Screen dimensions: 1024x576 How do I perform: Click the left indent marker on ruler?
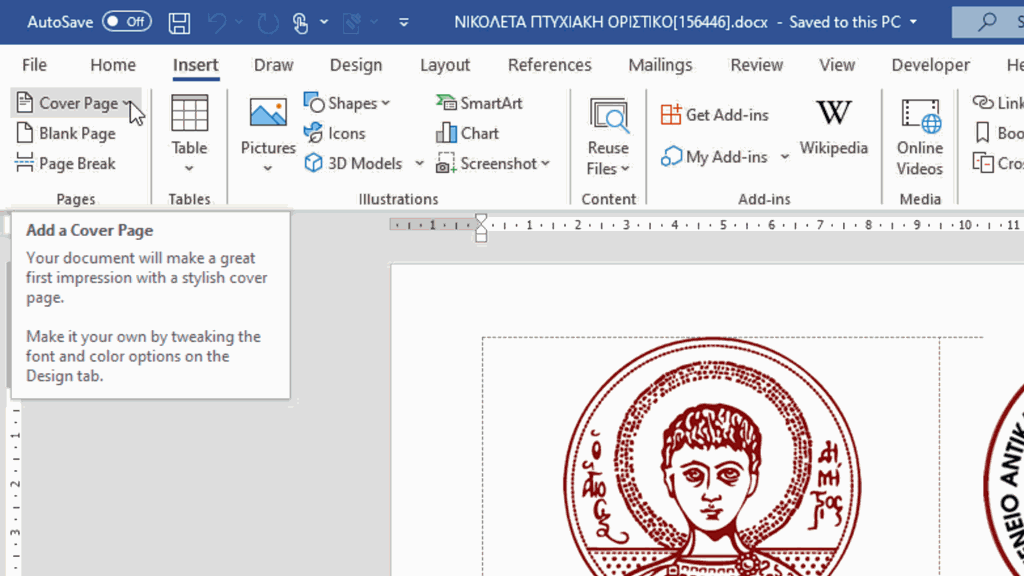click(481, 237)
